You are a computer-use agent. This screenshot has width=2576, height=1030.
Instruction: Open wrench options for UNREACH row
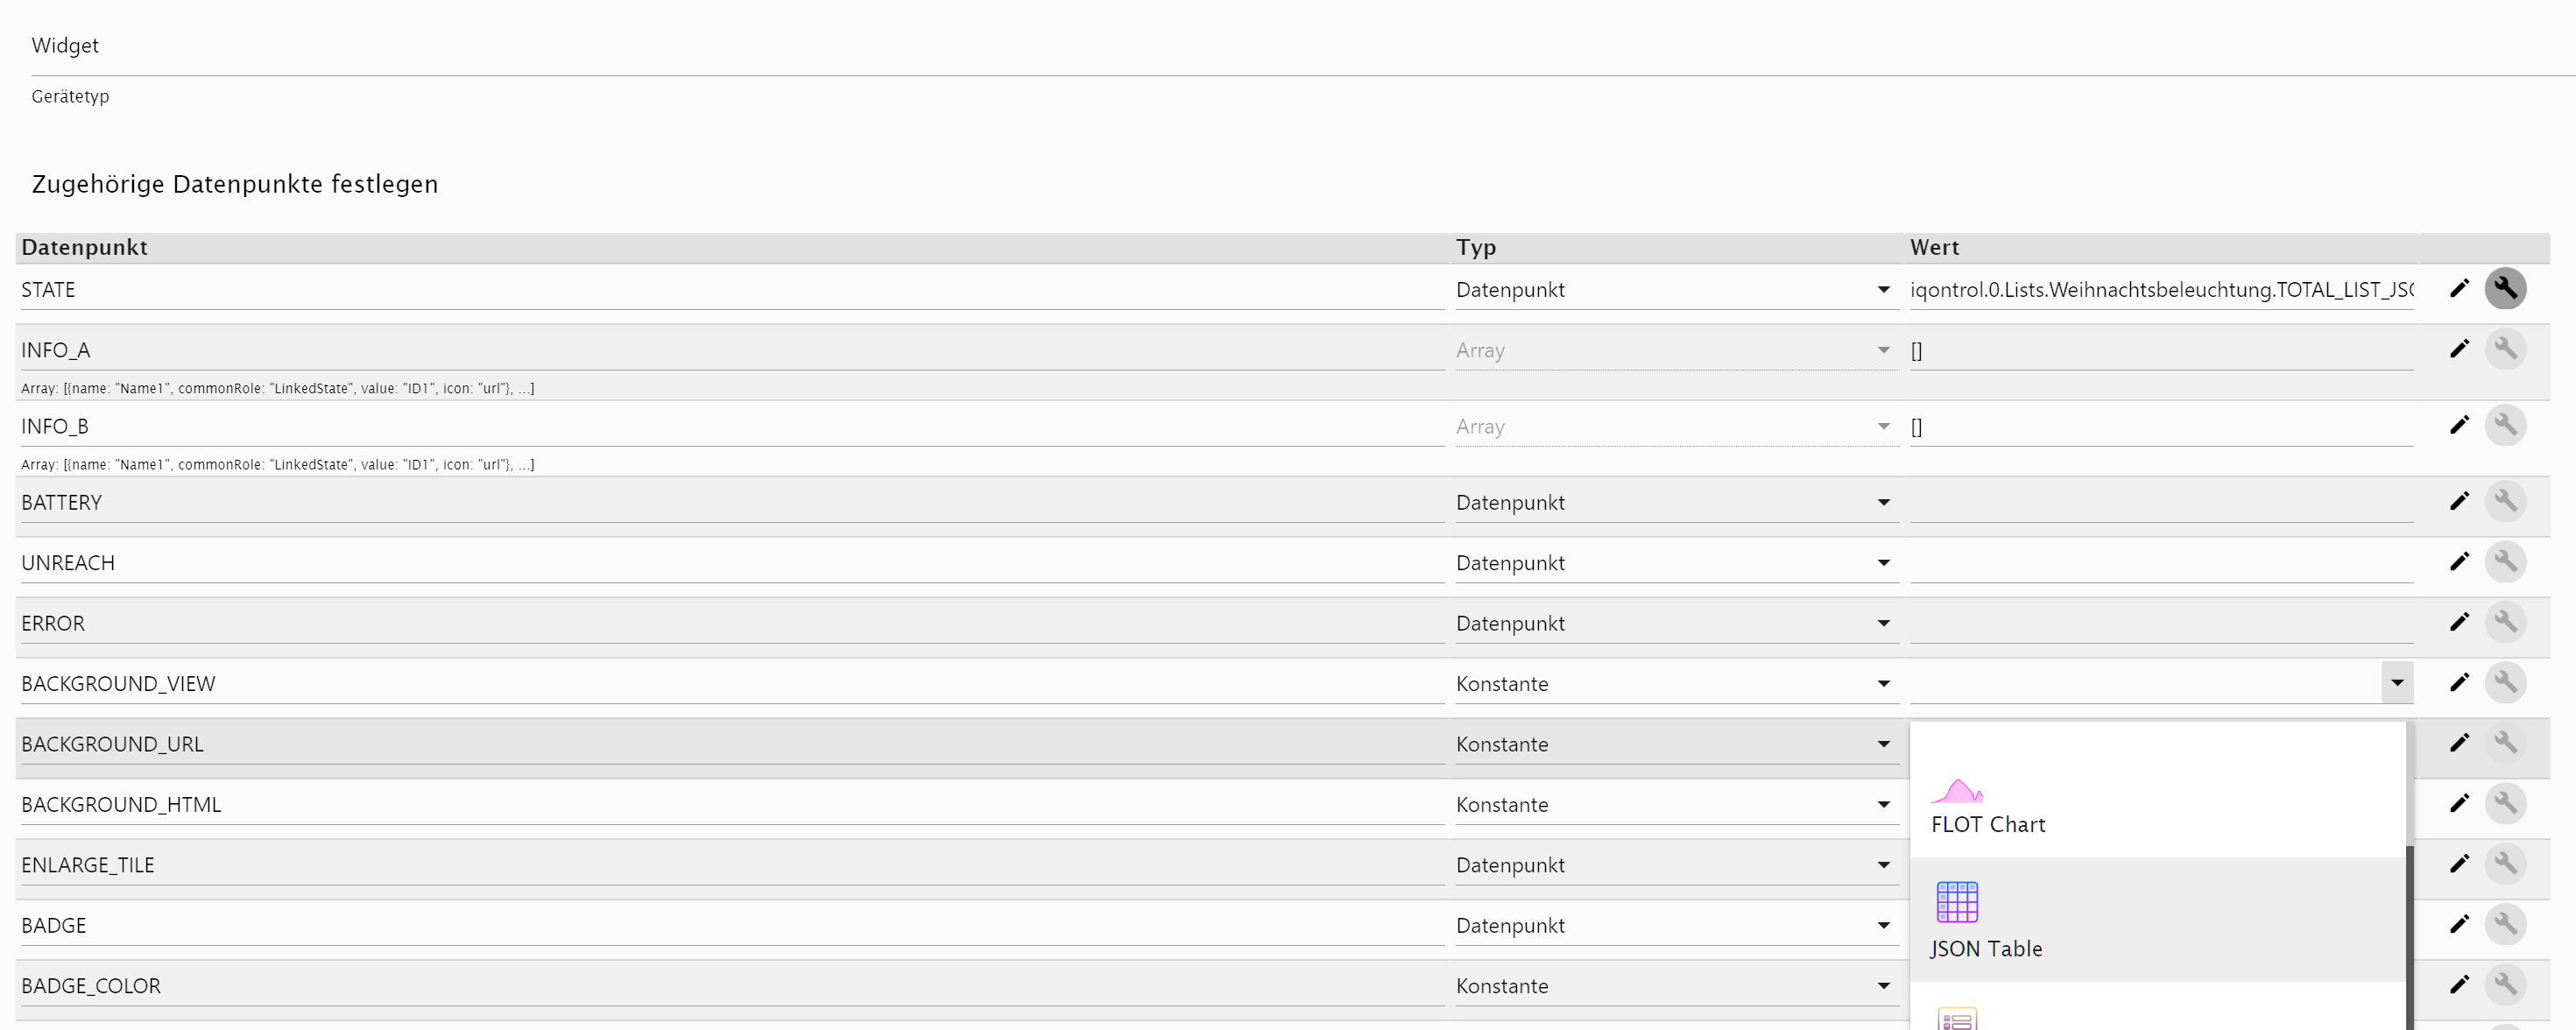[2505, 562]
